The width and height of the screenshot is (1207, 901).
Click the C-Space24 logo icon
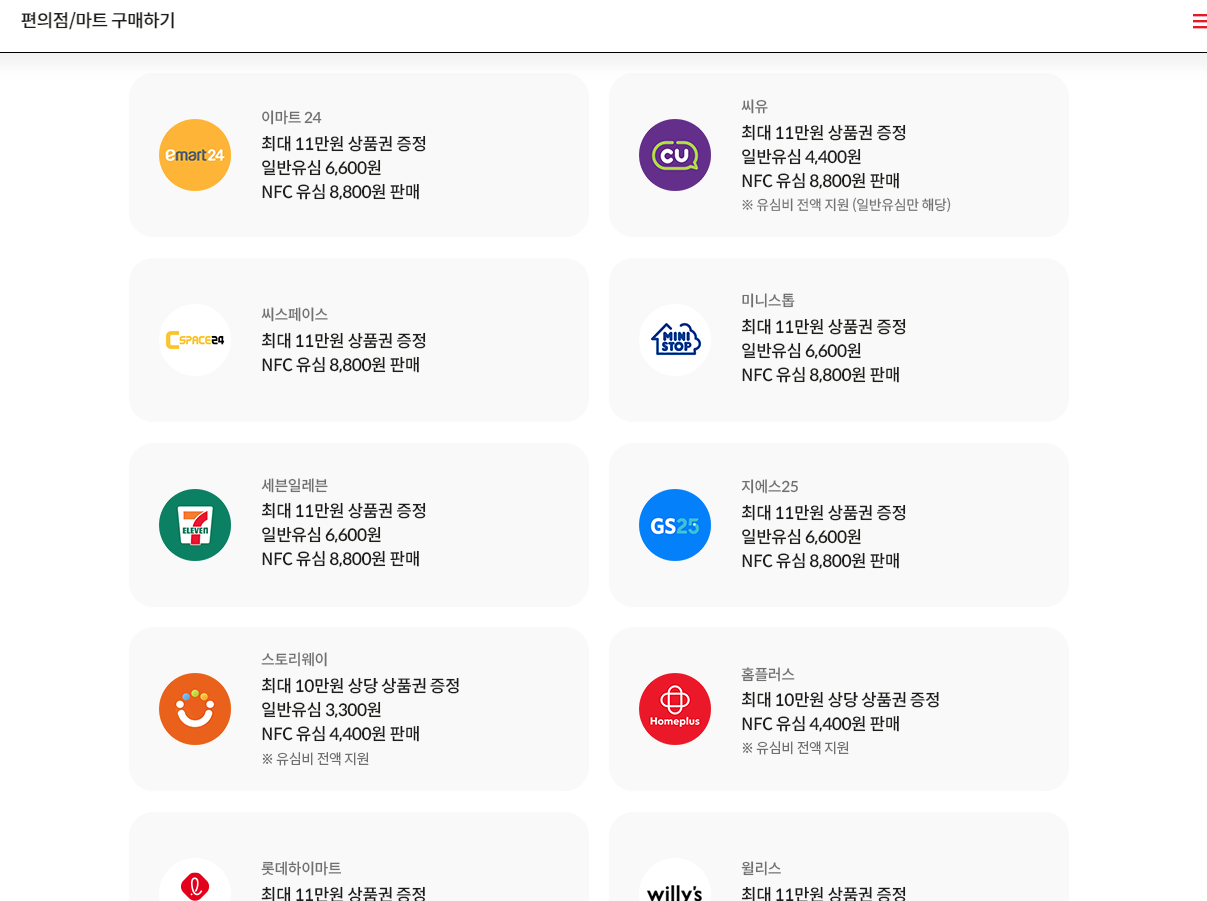(x=195, y=340)
